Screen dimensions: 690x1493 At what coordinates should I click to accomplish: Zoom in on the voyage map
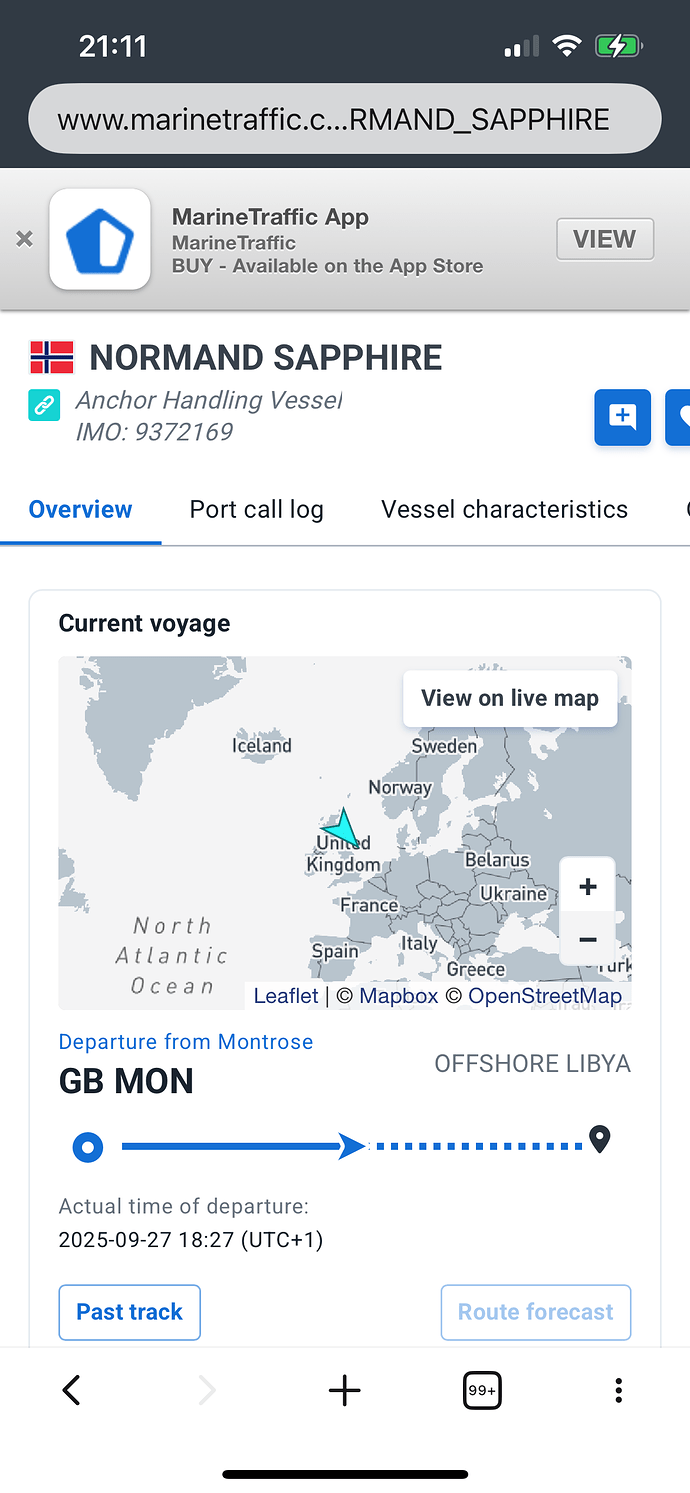(x=588, y=886)
